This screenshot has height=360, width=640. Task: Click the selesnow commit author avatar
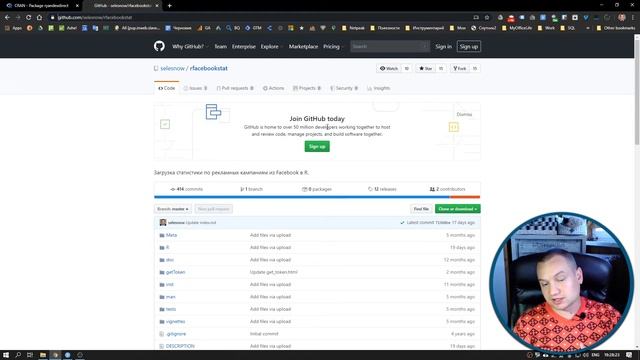click(163, 222)
